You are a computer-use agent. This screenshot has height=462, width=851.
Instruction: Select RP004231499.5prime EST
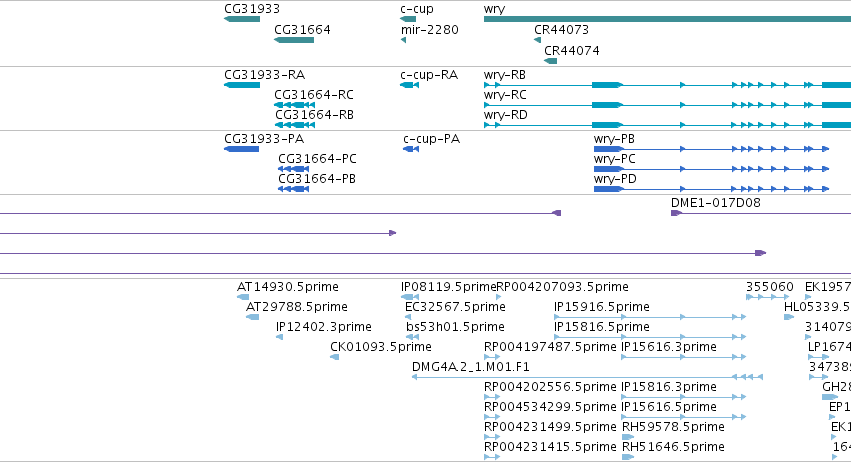coord(492,437)
